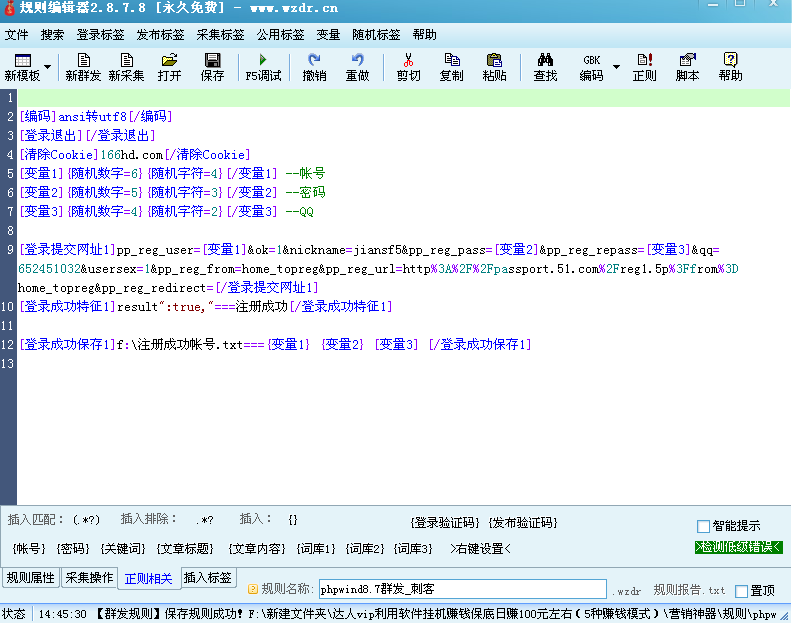Toggle the 置顶 always-on-top checkbox
792x623 pixels.
[741, 591]
